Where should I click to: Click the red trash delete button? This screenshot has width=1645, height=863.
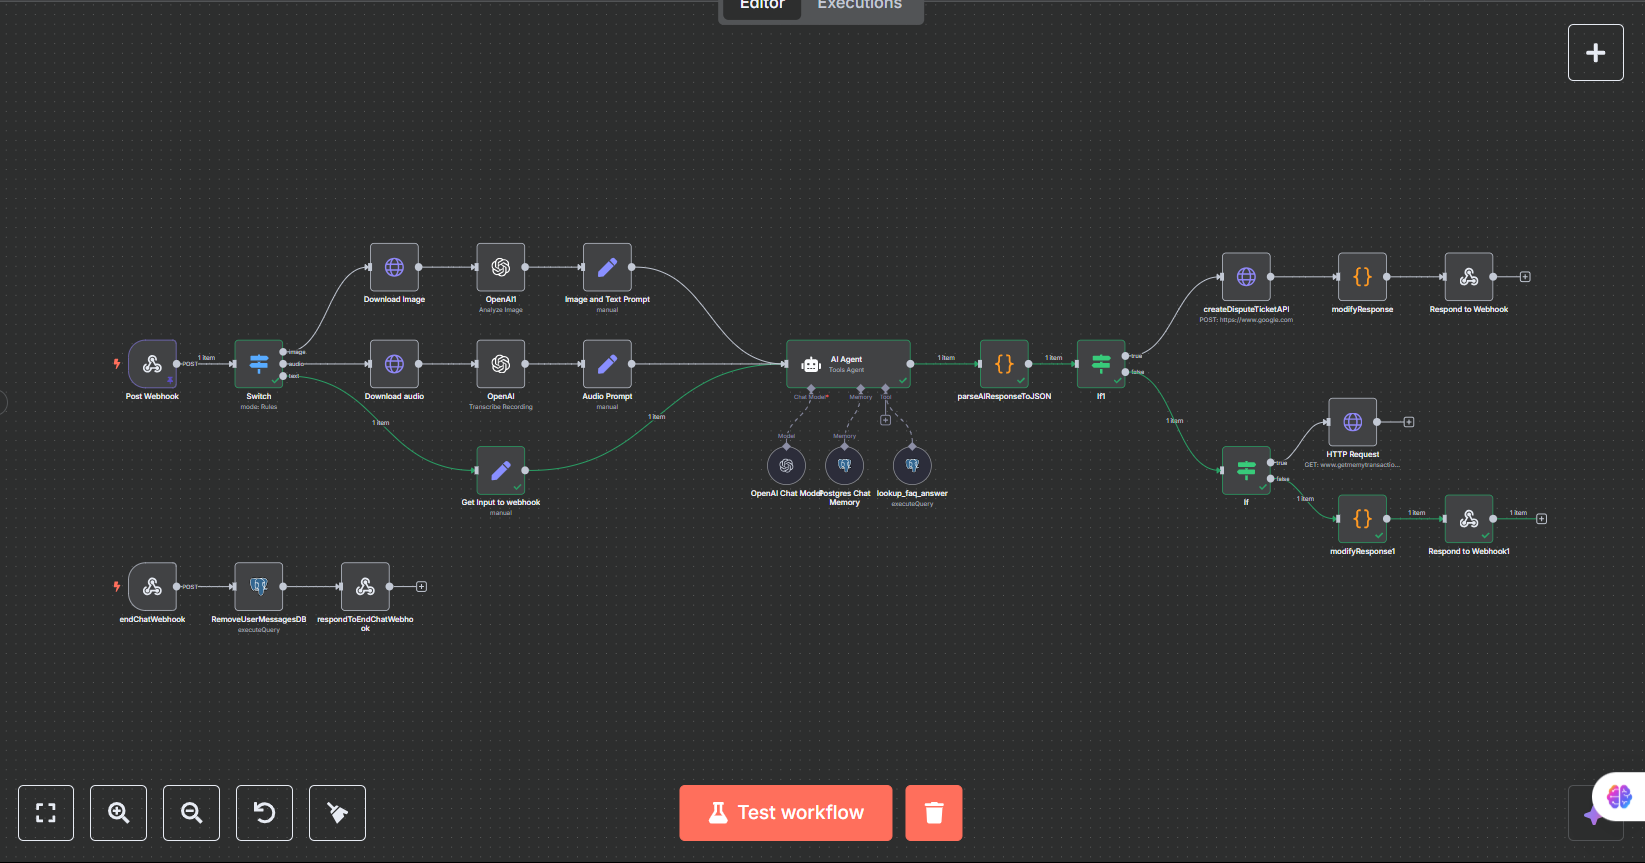coord(934,813)
